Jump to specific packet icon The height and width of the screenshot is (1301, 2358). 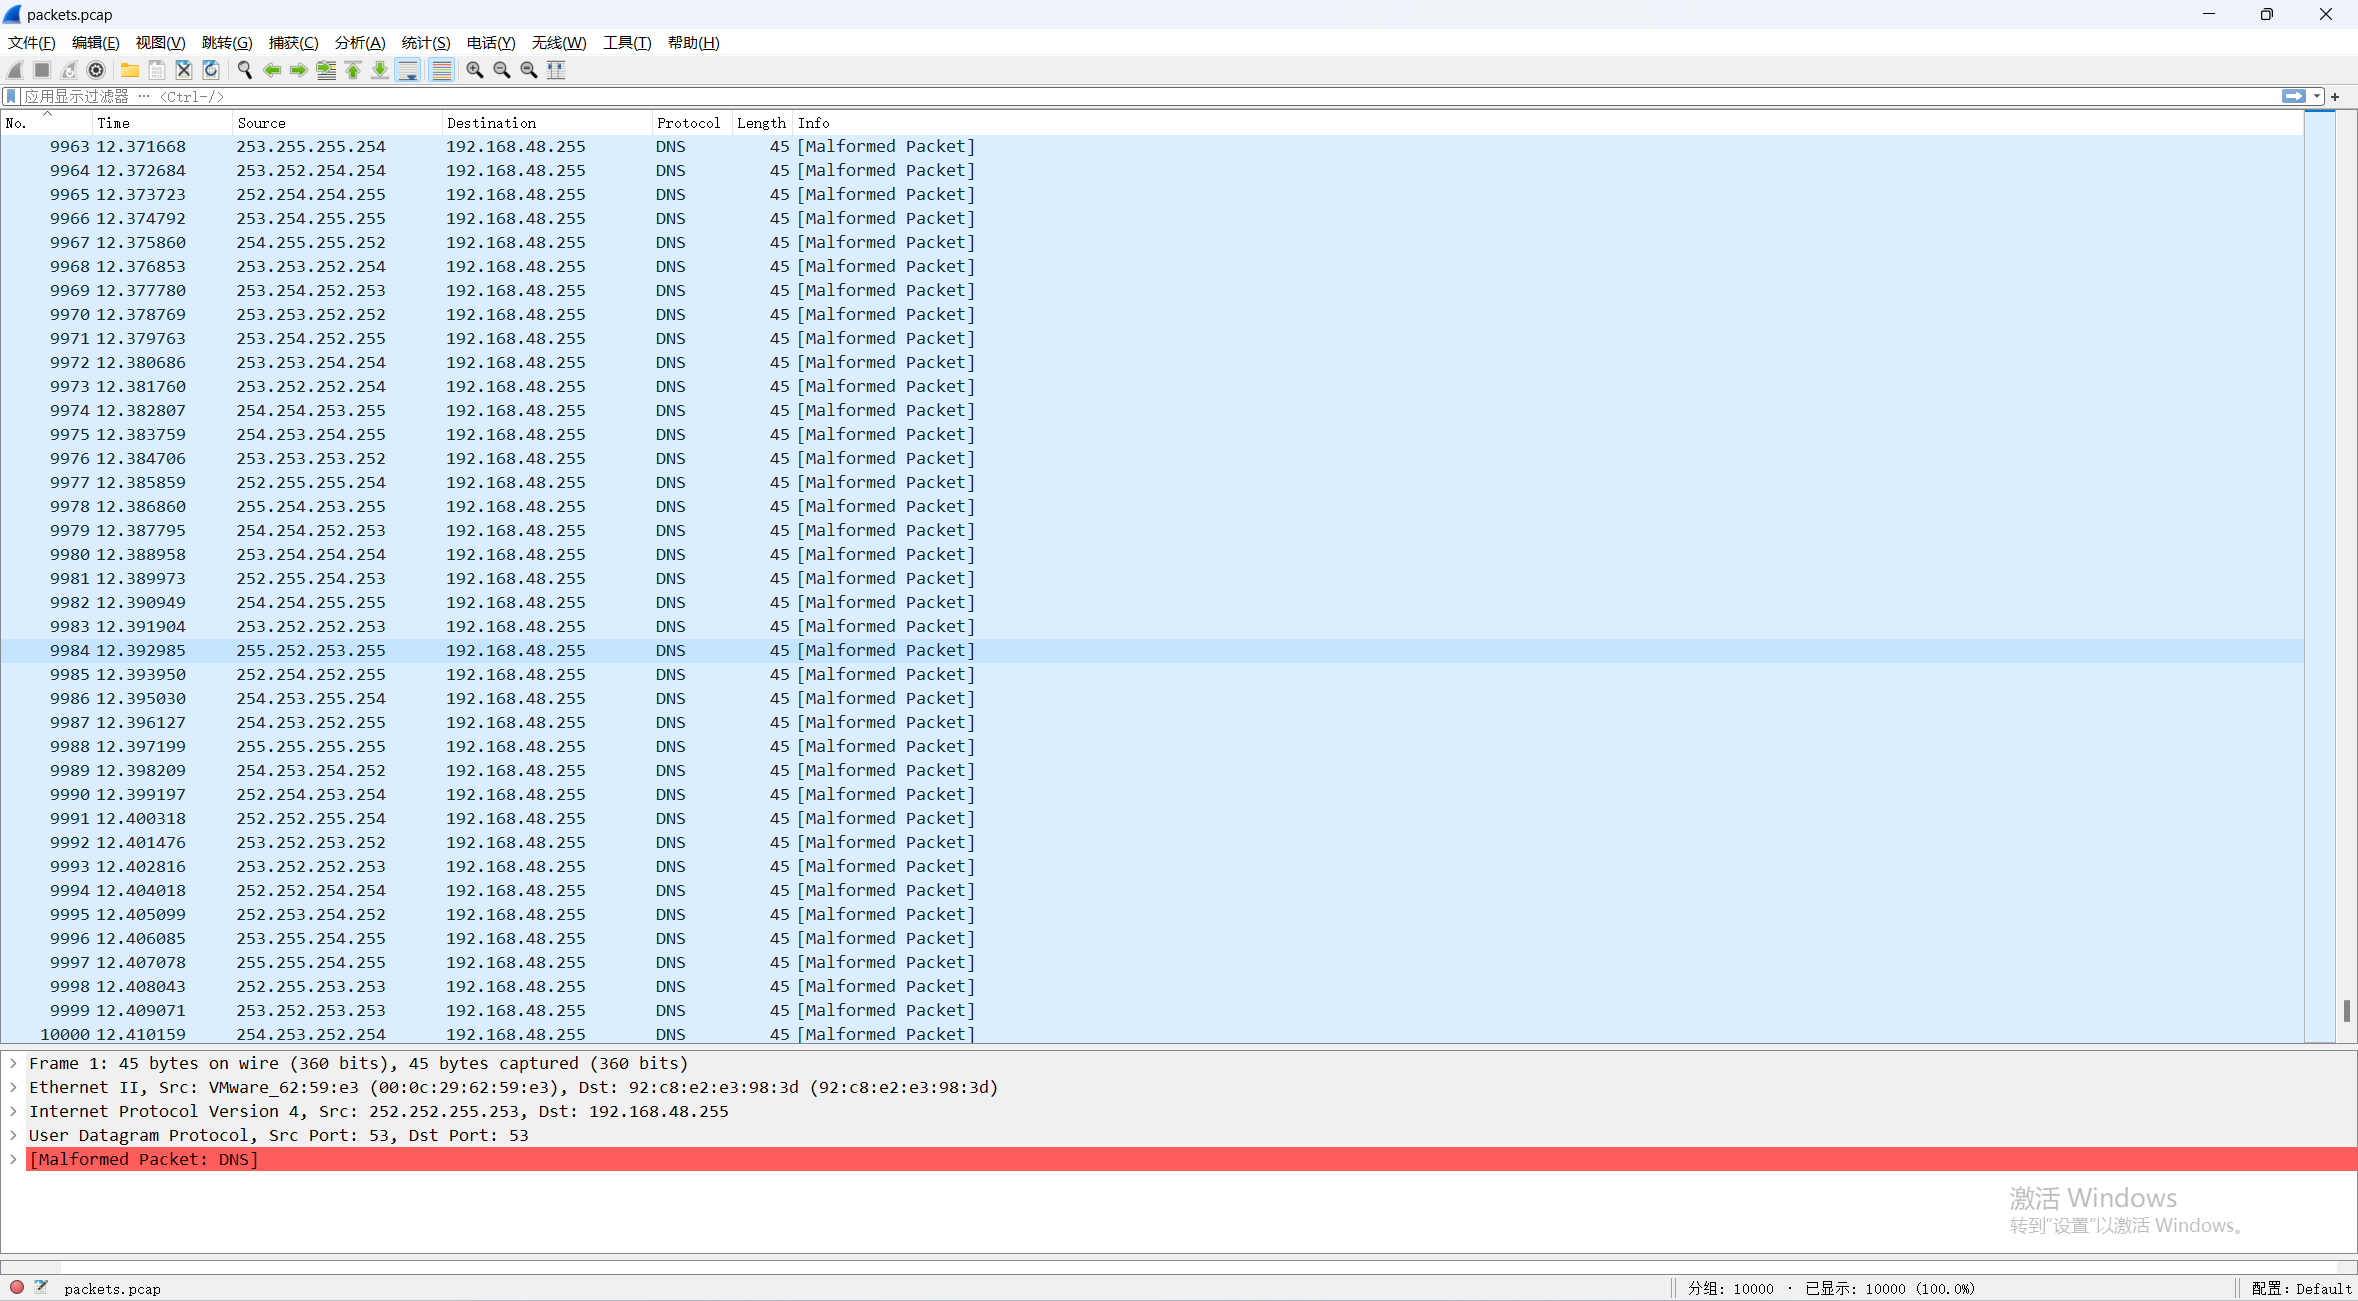326,70
